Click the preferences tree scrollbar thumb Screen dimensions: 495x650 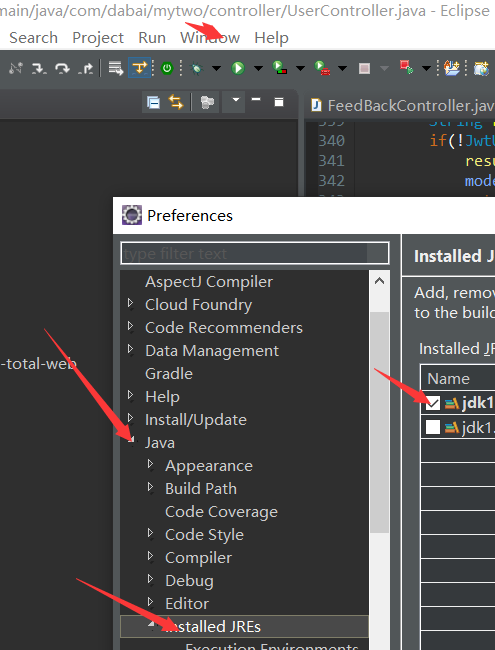[379, 423]
